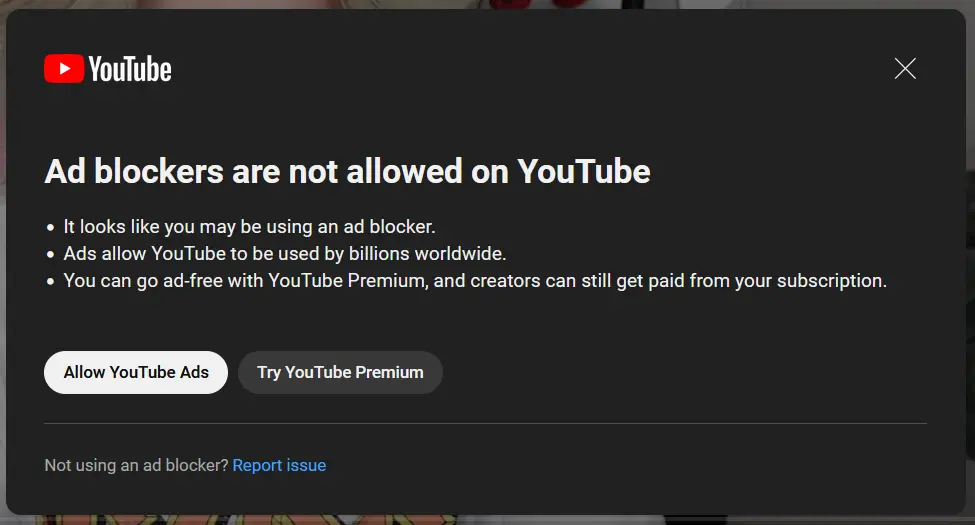Viewport: 975px width, 525px height.
Task: Click the 'Ad blockers are not allowed' heading
Action: pyautogui.click(x=347, y=171)
